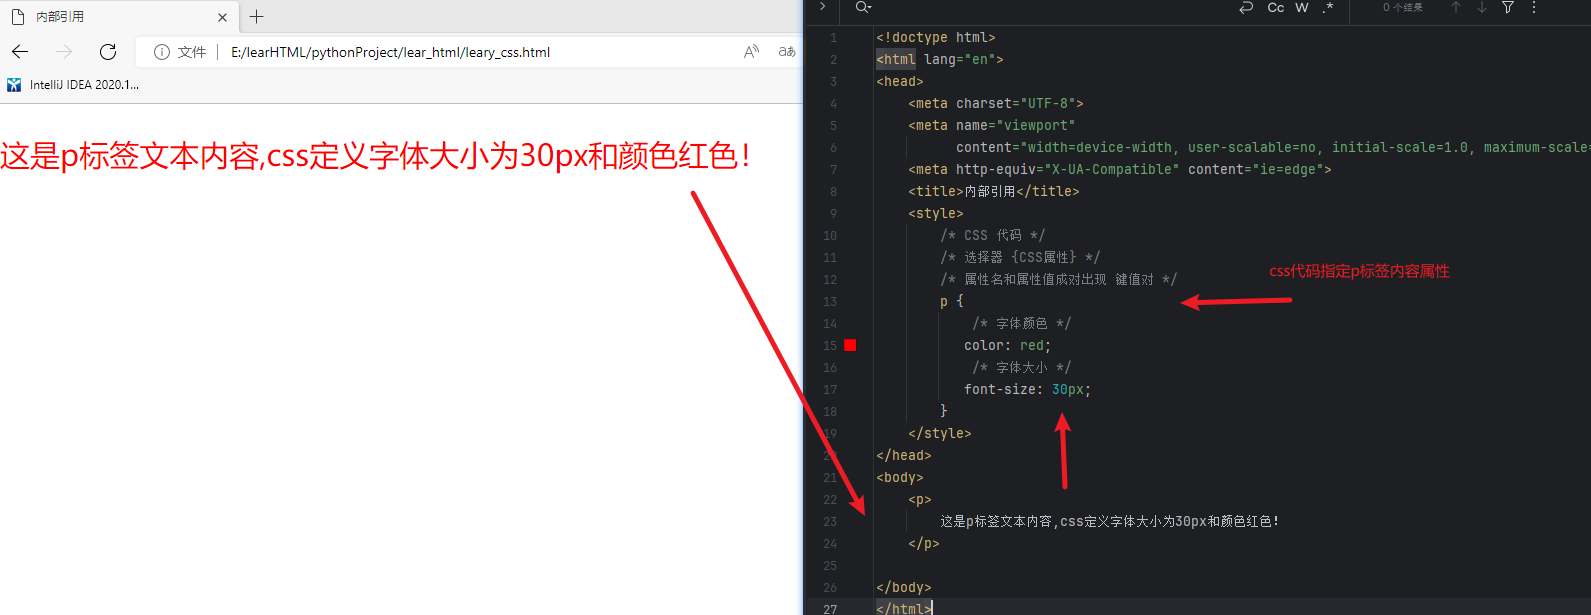
Task: Click the browser Forward arrow
Action: (x=64, y=52)
